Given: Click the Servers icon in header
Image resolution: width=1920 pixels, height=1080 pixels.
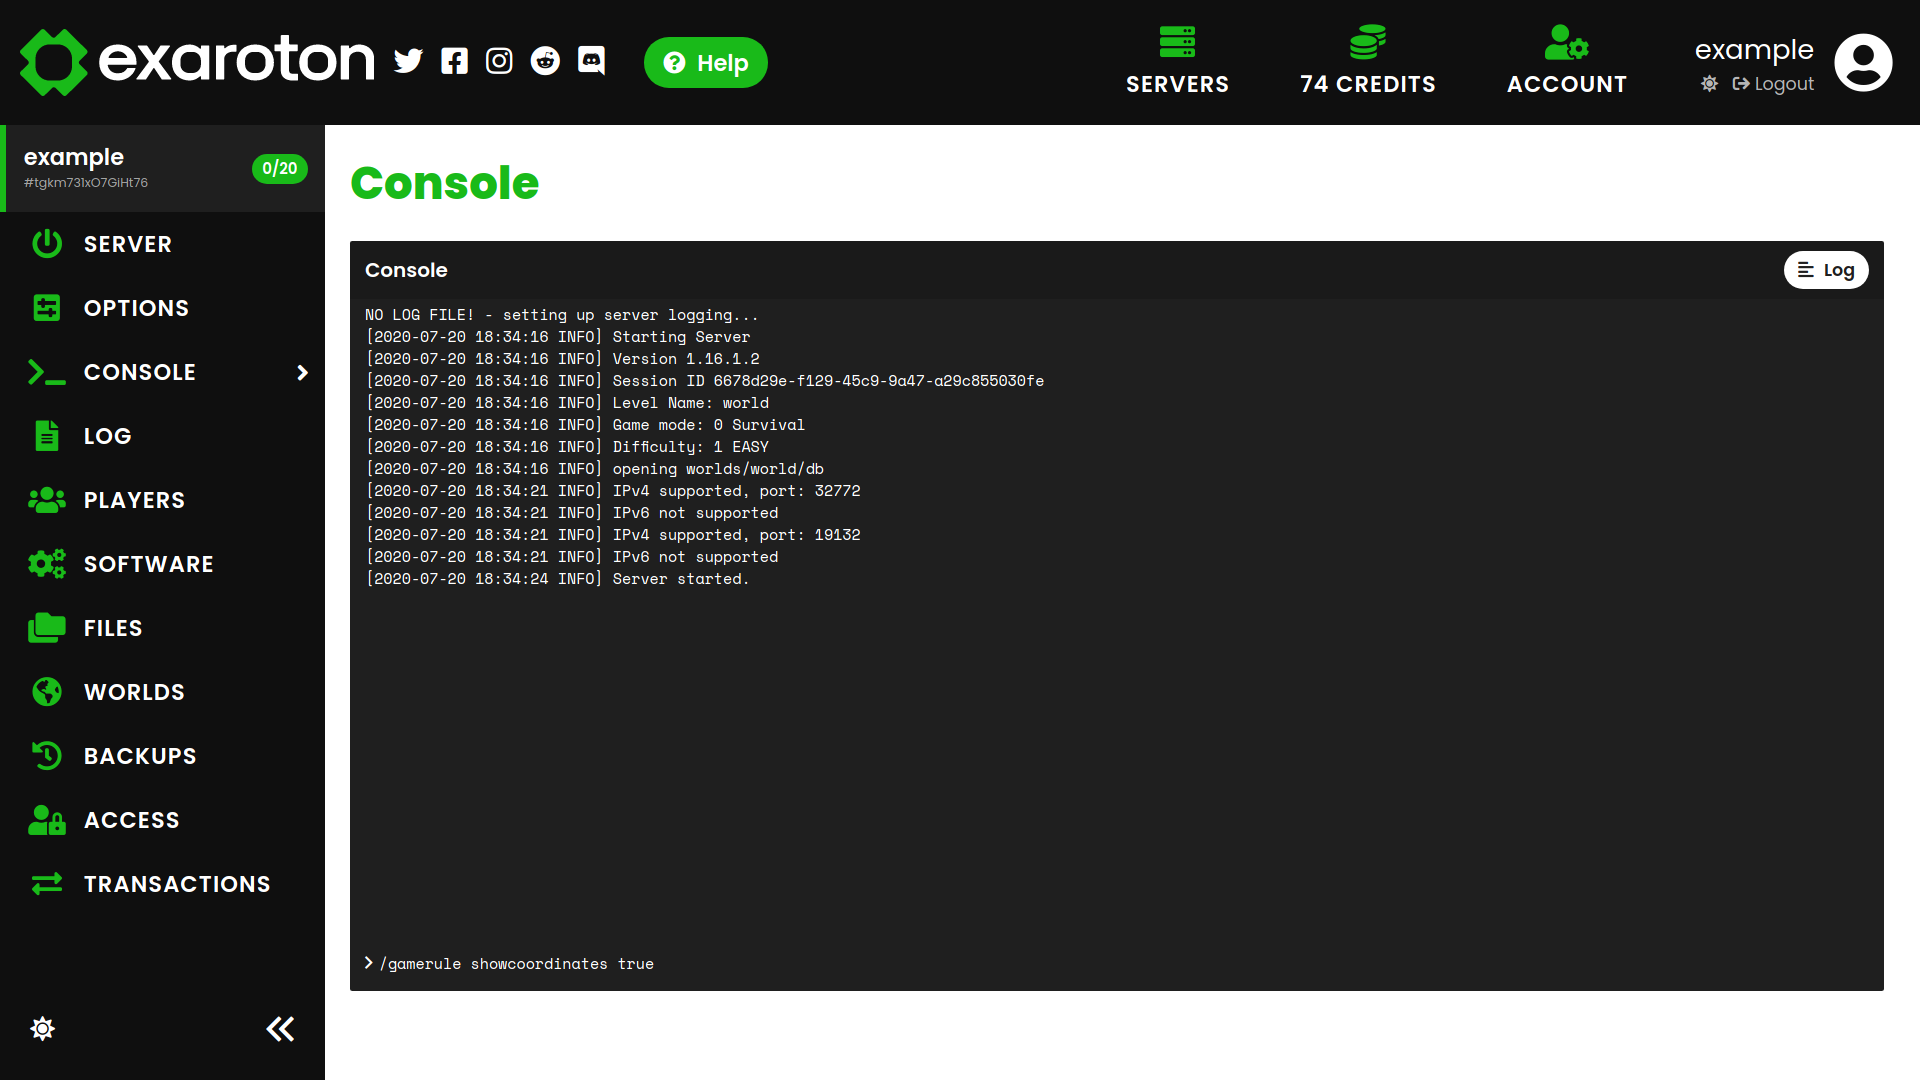Looking at the screenshot, I should tap(1177, 43).
